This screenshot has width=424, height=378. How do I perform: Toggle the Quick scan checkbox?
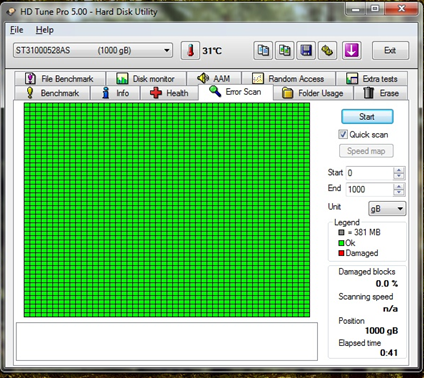click(343, 134)
